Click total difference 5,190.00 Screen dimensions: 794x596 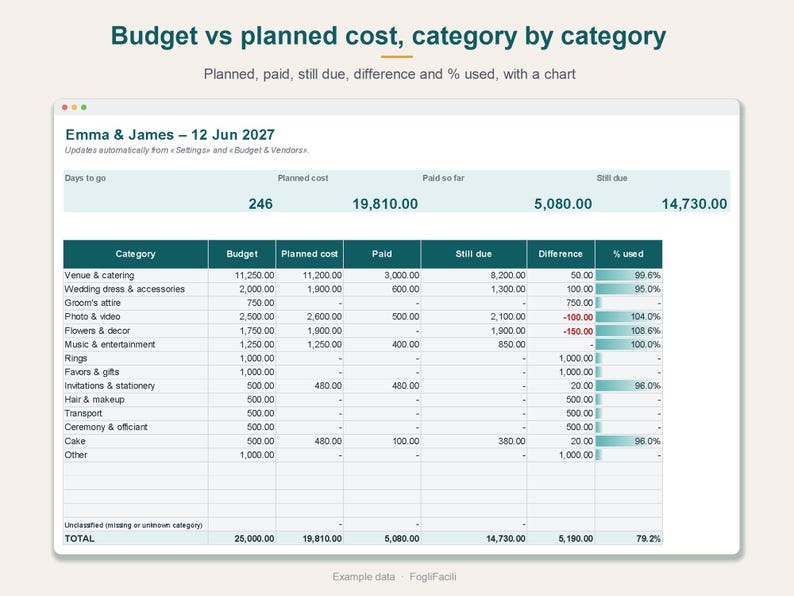click(x=561, y=538)
